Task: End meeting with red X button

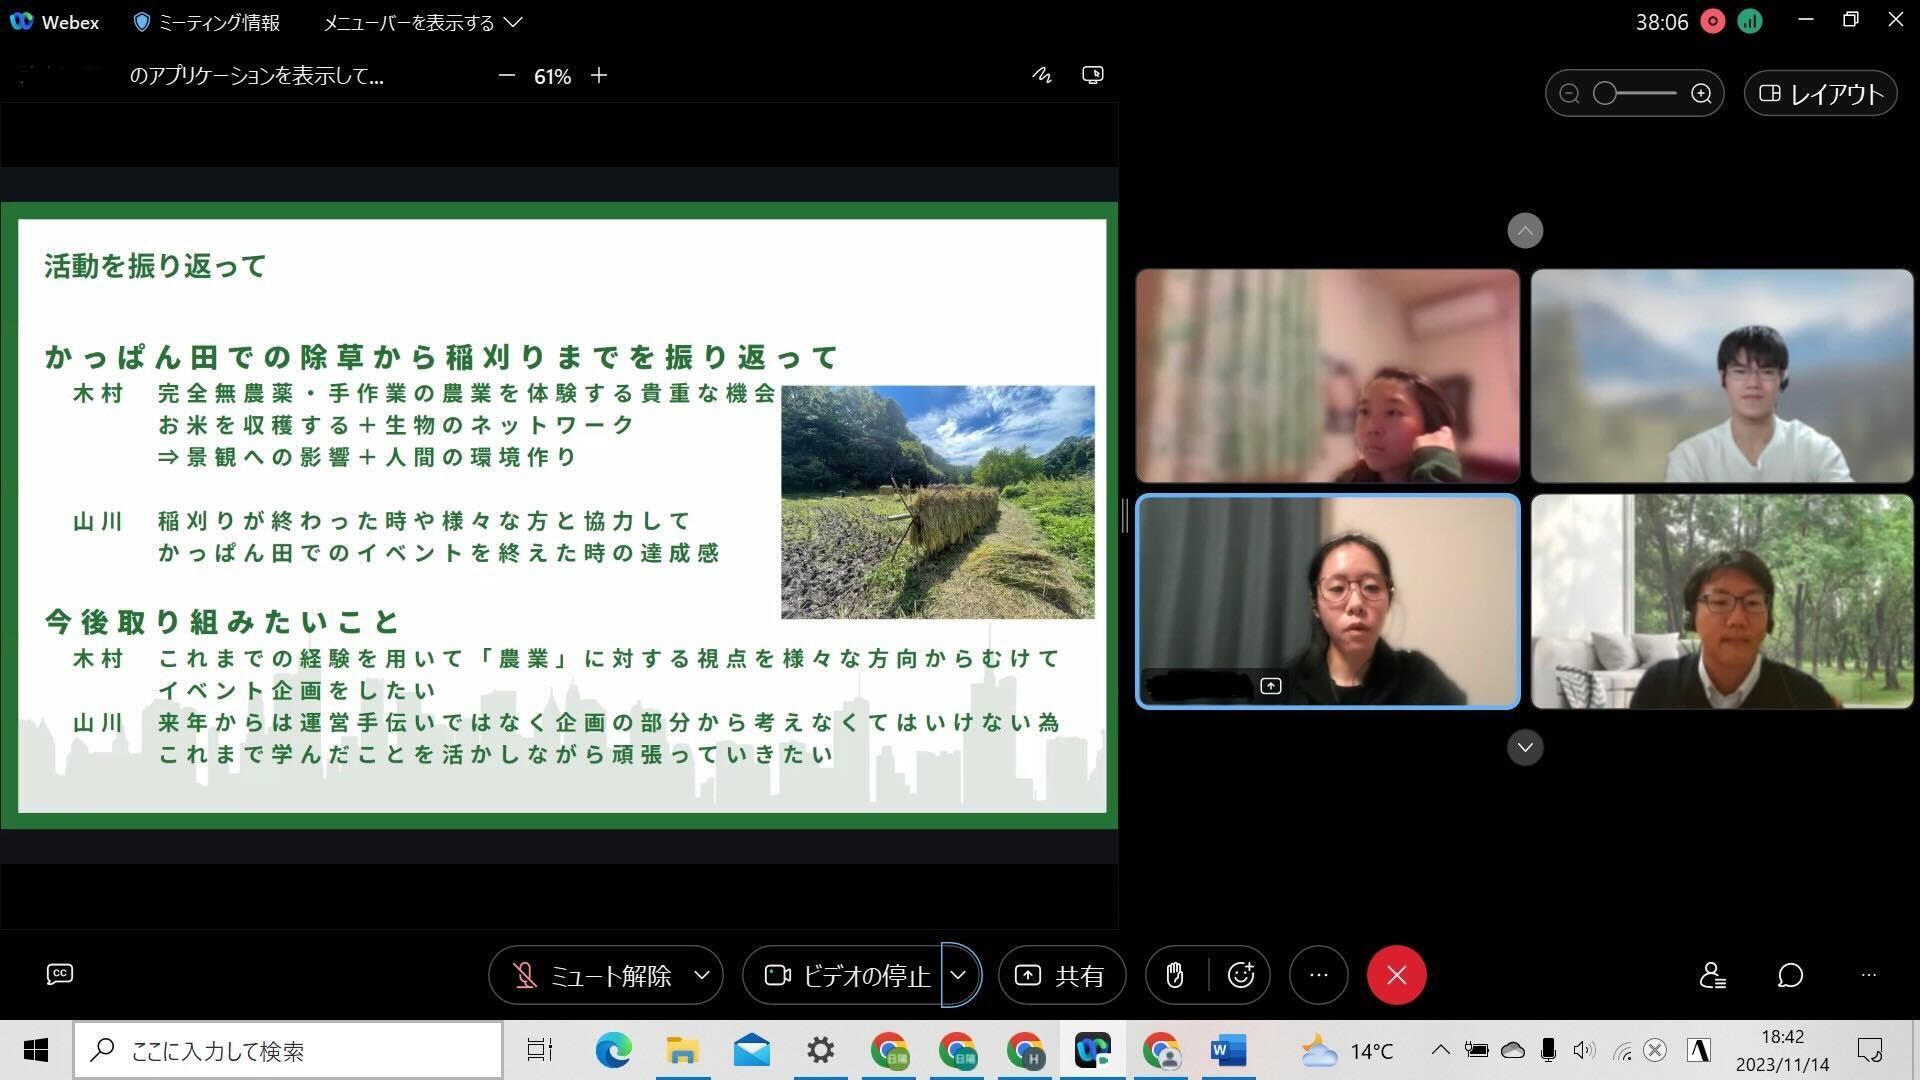Action: [1396, 975]
